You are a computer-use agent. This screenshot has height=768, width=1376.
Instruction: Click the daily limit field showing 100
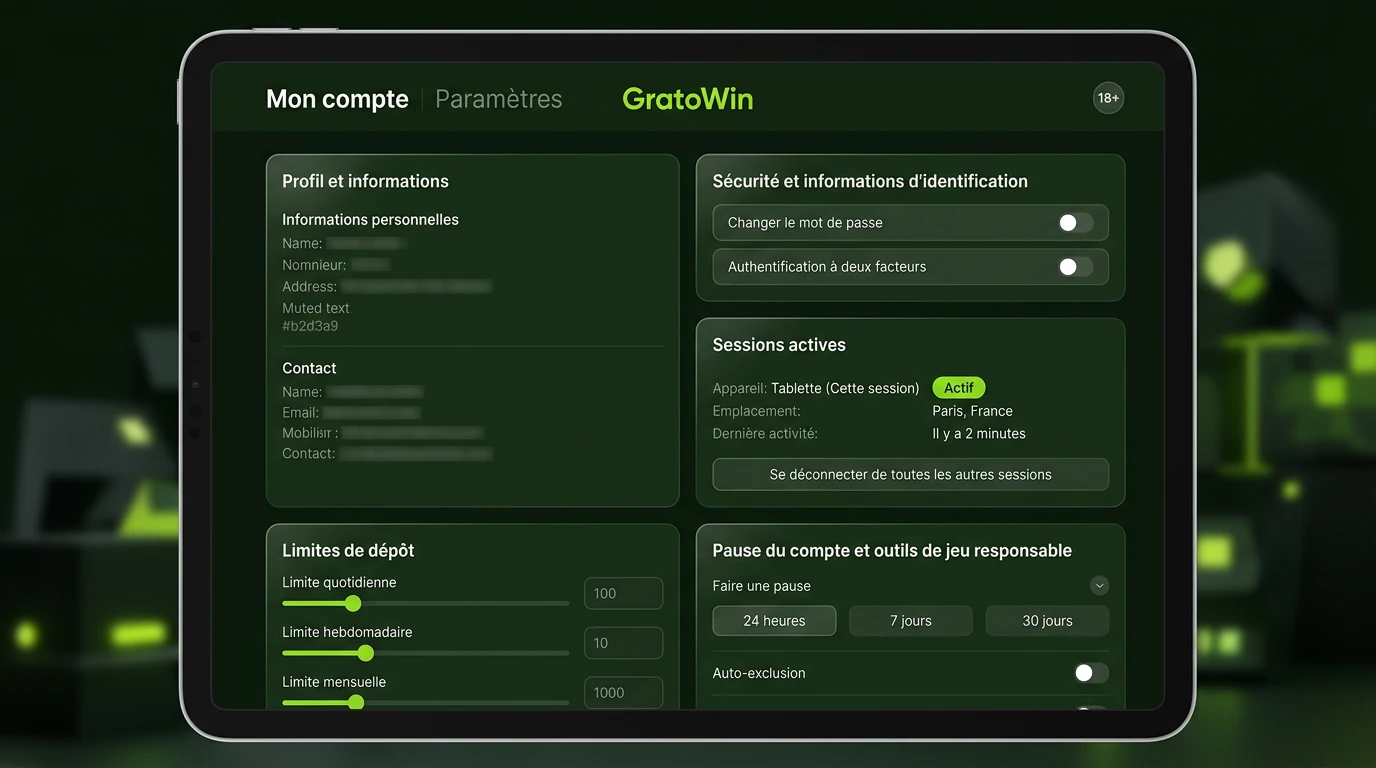(x=623, y=593)
